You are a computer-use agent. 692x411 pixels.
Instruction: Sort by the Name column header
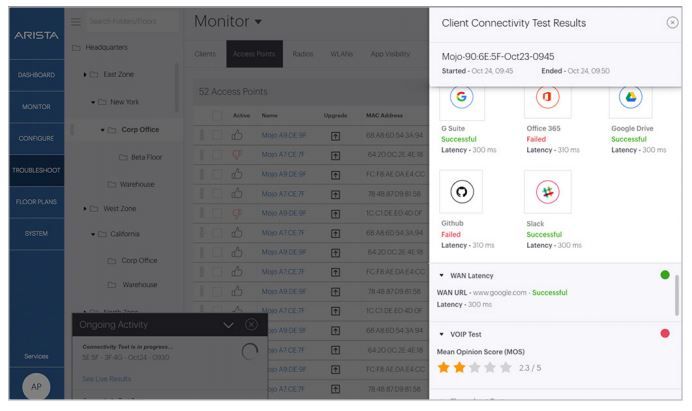(x=269, y=116)
